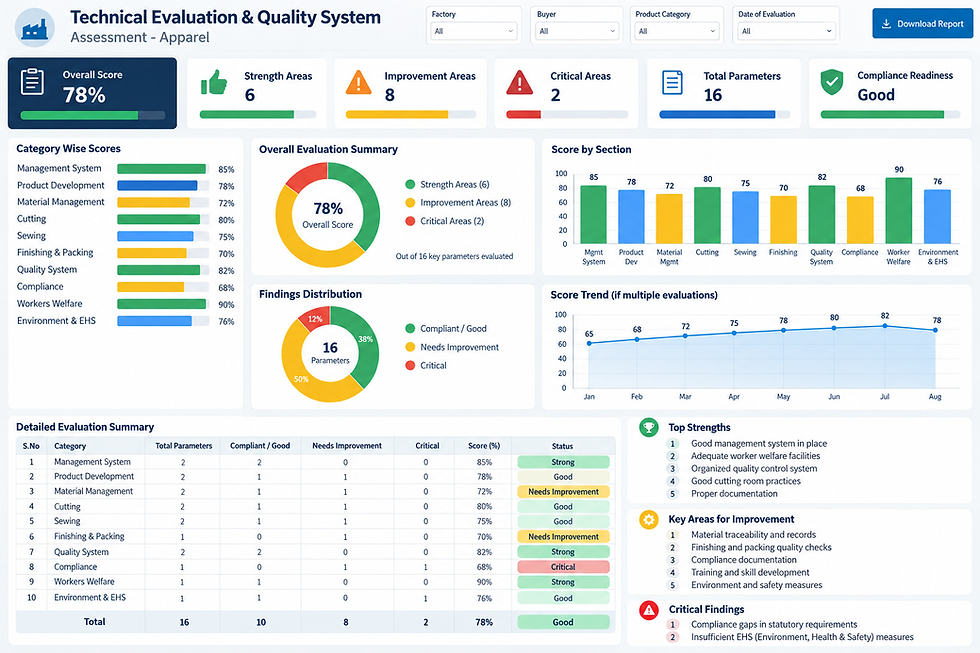This screenshot has height=653, width=980.
Task: Click the Overall Score clipboard icon
Action: coord(32,81)
